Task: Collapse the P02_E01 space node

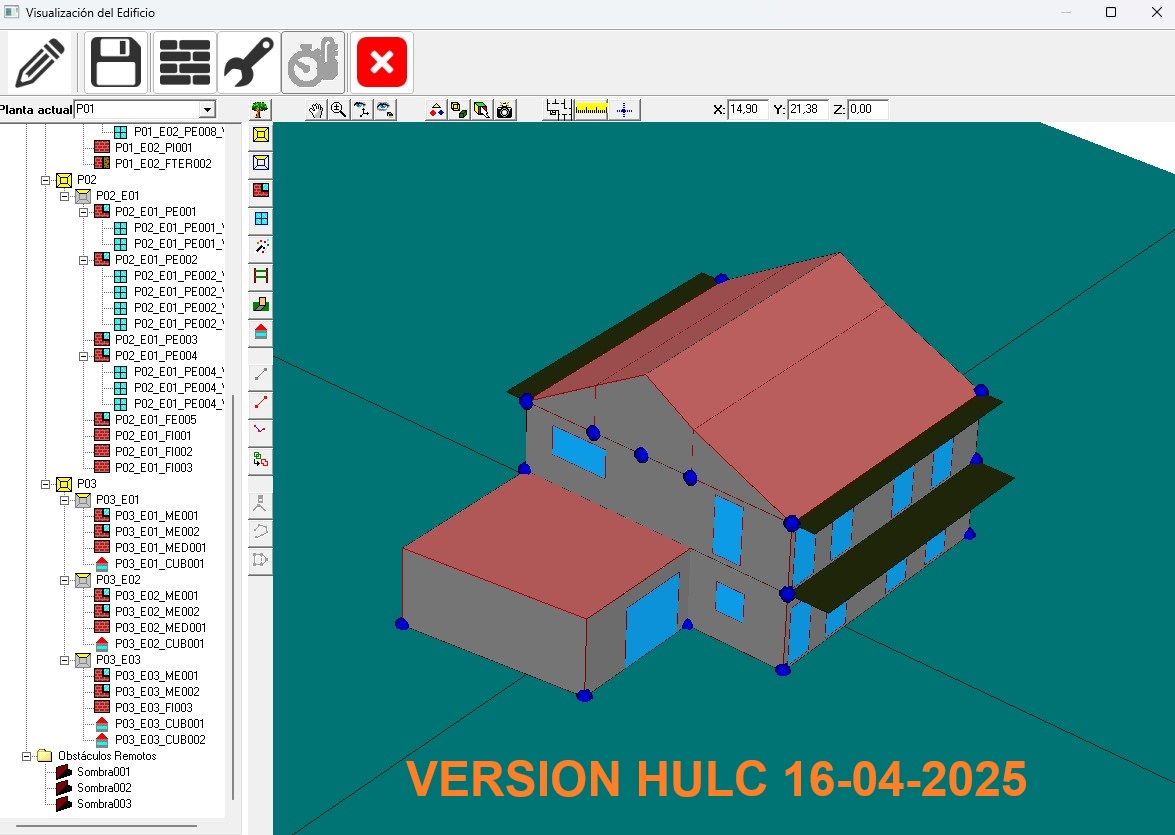Action: click(x=65, y=196)
